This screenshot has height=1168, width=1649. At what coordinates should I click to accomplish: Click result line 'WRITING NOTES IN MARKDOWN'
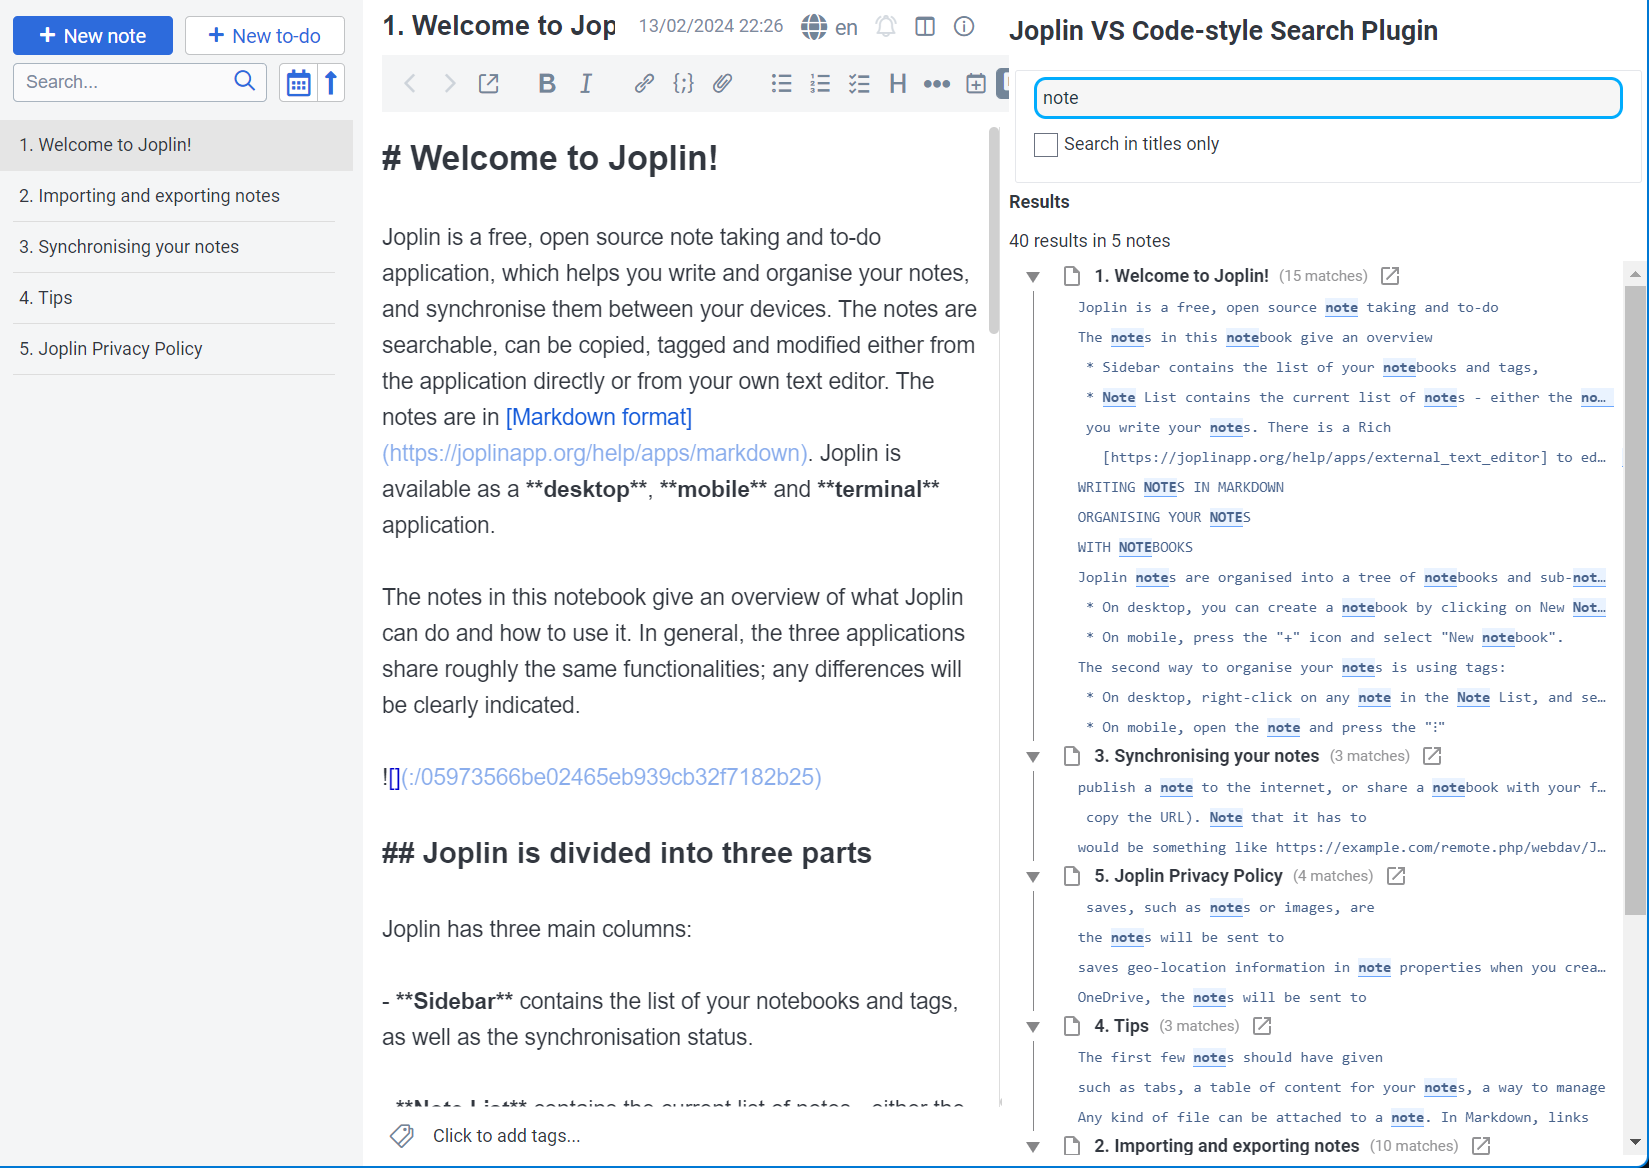tap(1180, 487)
